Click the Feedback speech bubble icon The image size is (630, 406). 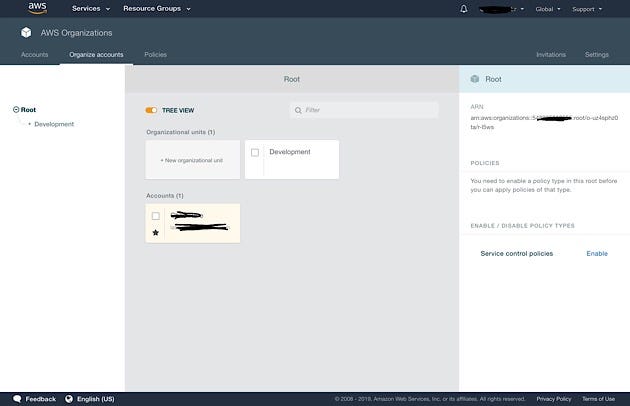click(x=17, y=399)
